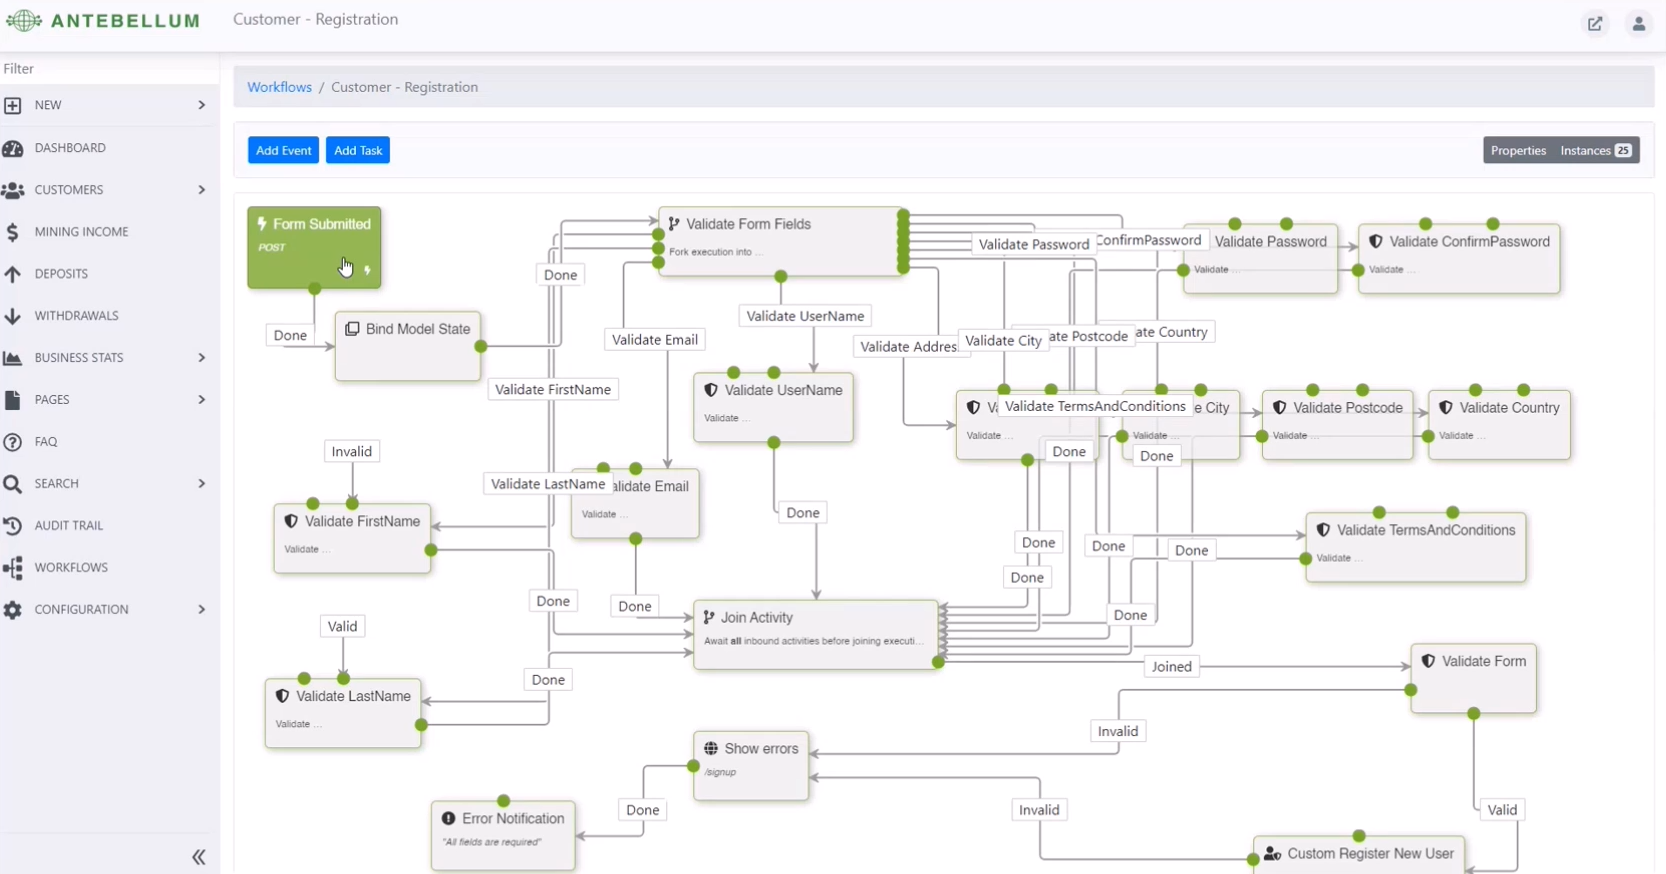Click the Dashboard gauge icon
Image resolution: width=1666 pixels, height=874 pixels.
[x=13, y=148]
